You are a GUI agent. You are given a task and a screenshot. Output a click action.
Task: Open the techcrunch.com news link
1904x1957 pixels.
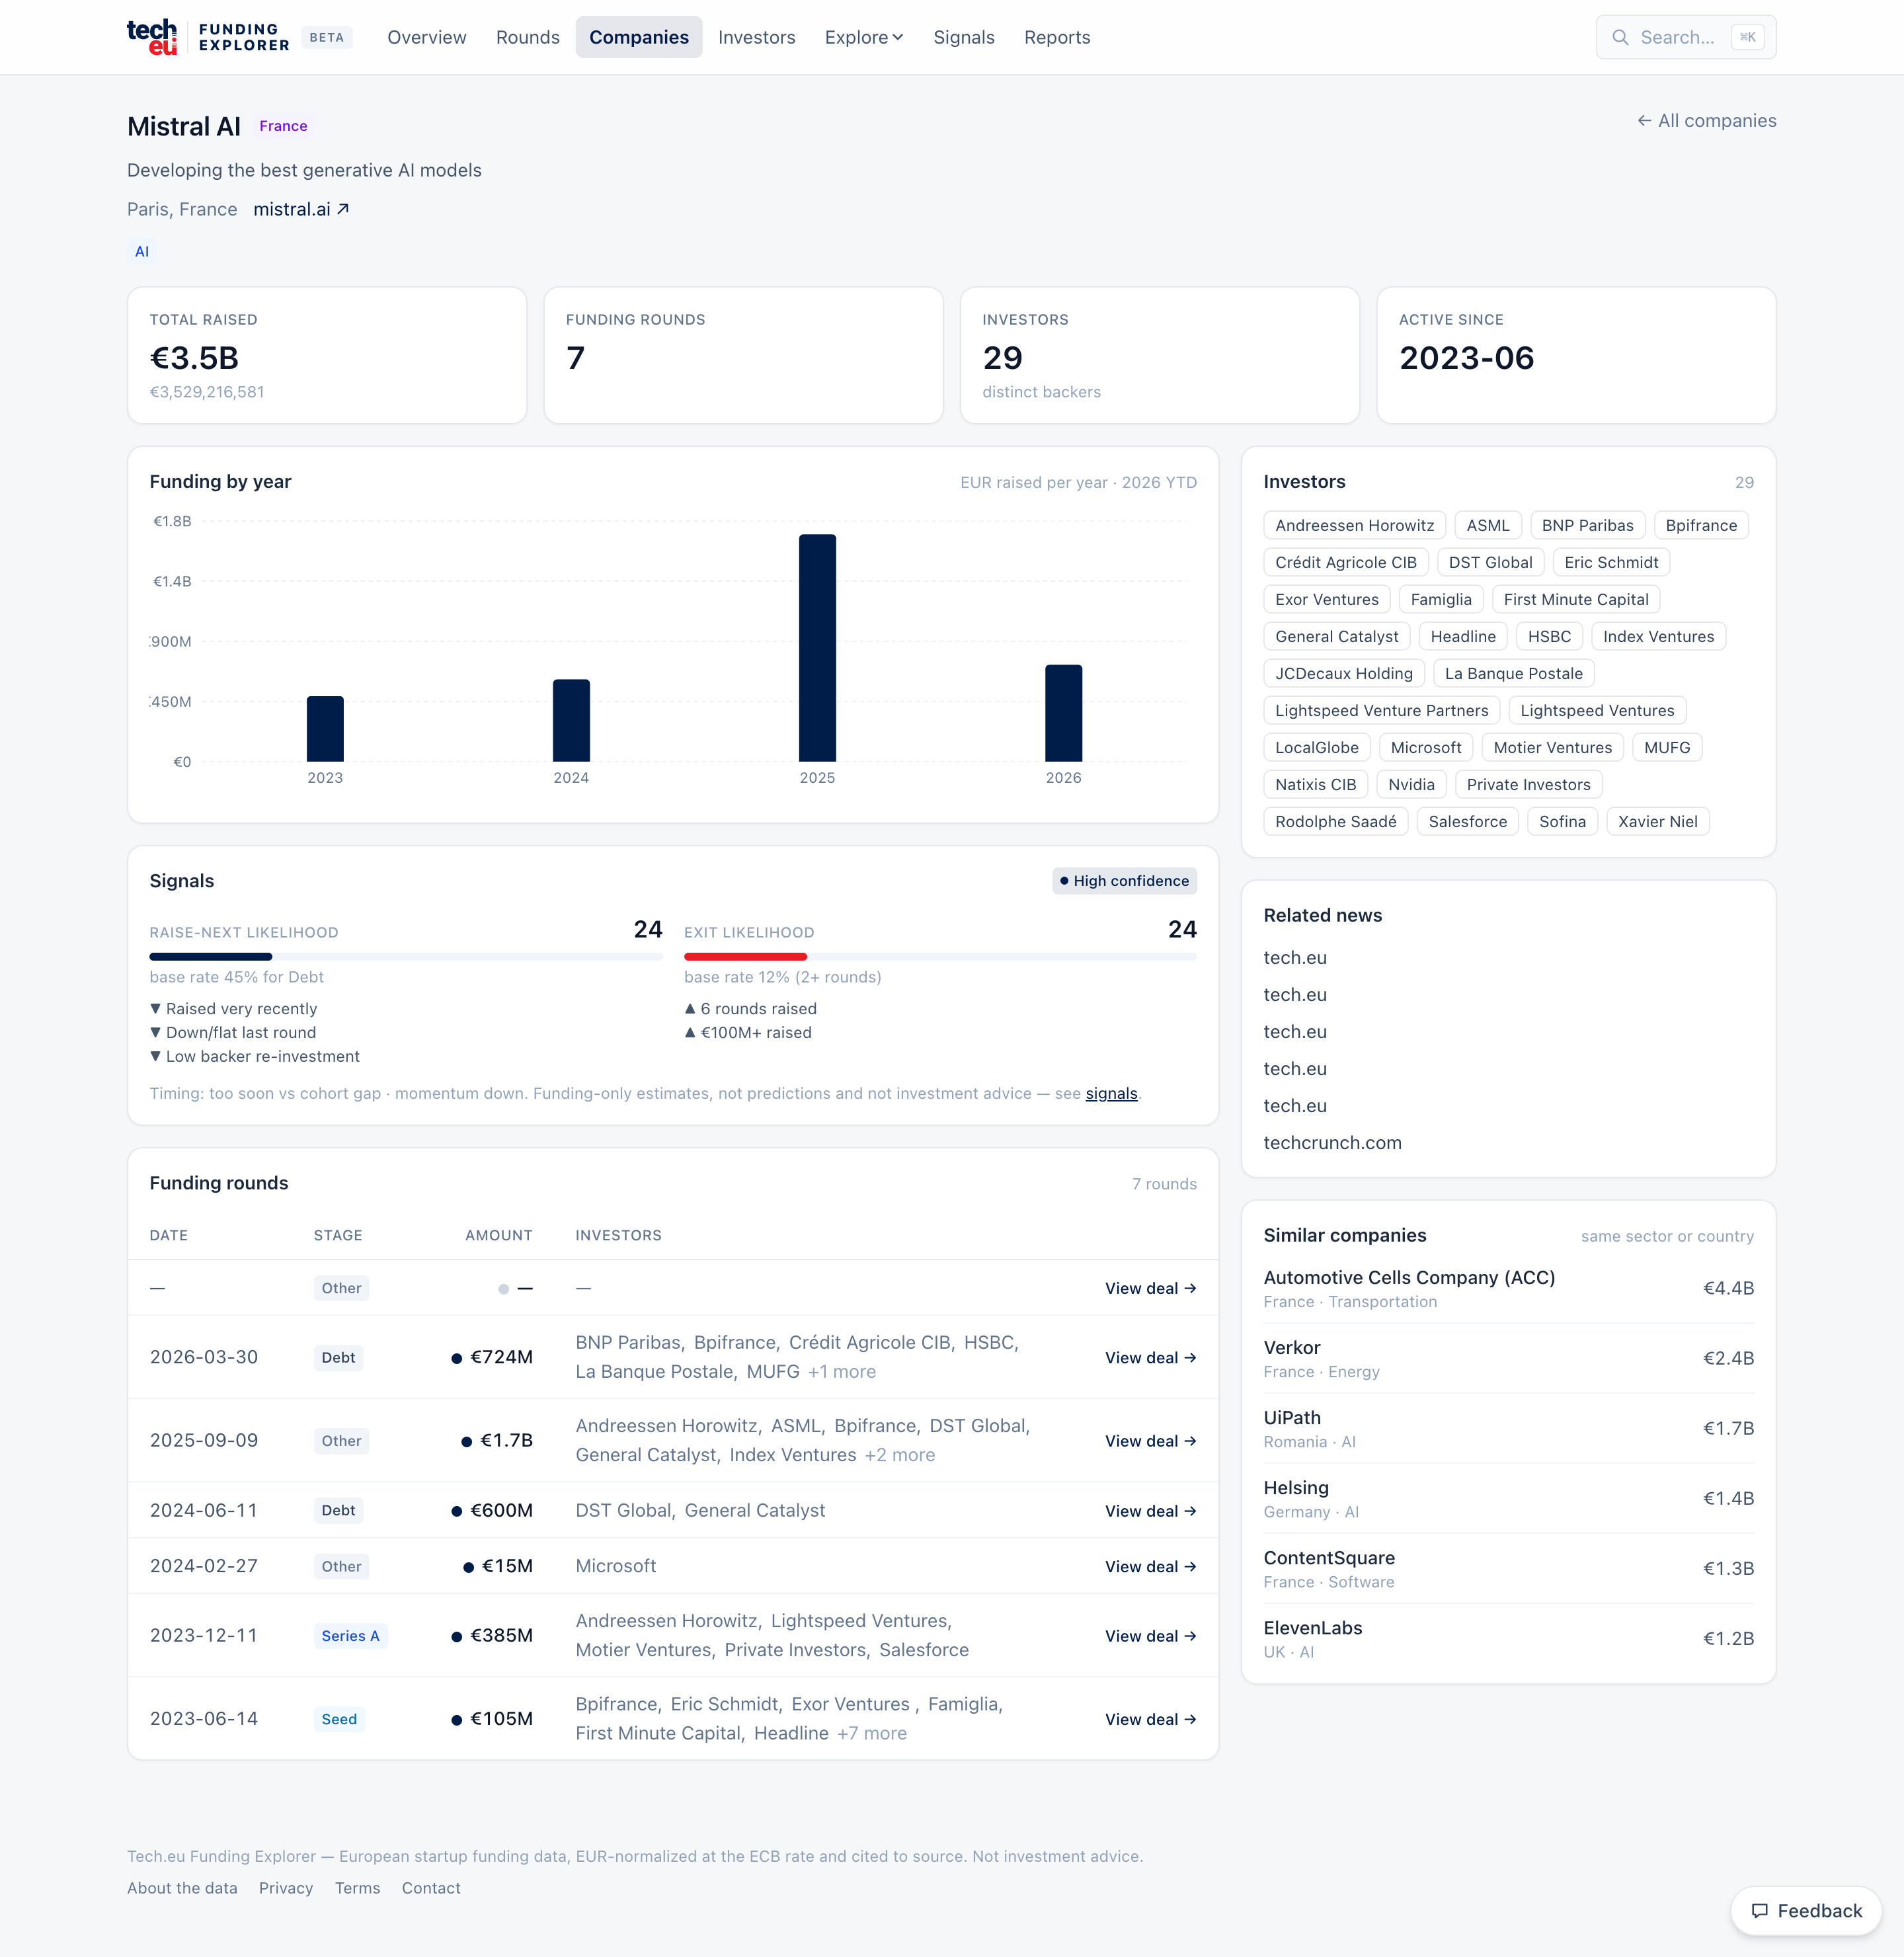[x=1332, y=1142]
